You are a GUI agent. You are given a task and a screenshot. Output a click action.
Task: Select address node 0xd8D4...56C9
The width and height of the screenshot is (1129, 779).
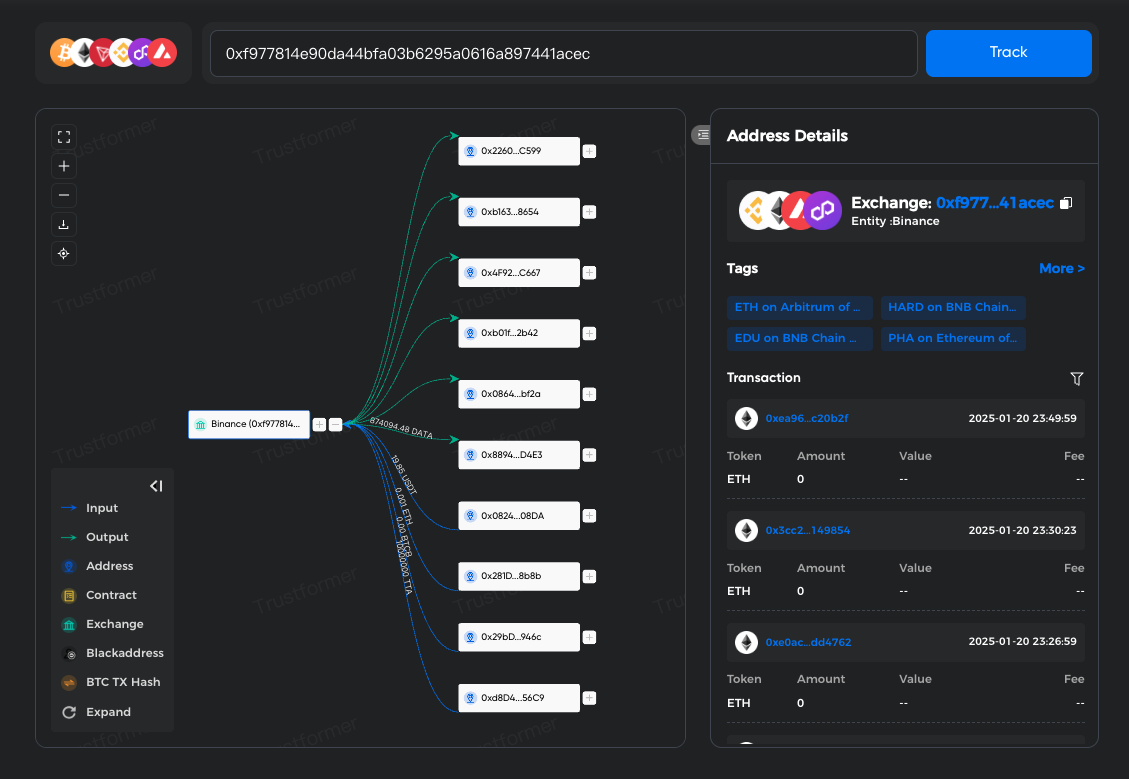pyautogui.click(x=519, y=698)
